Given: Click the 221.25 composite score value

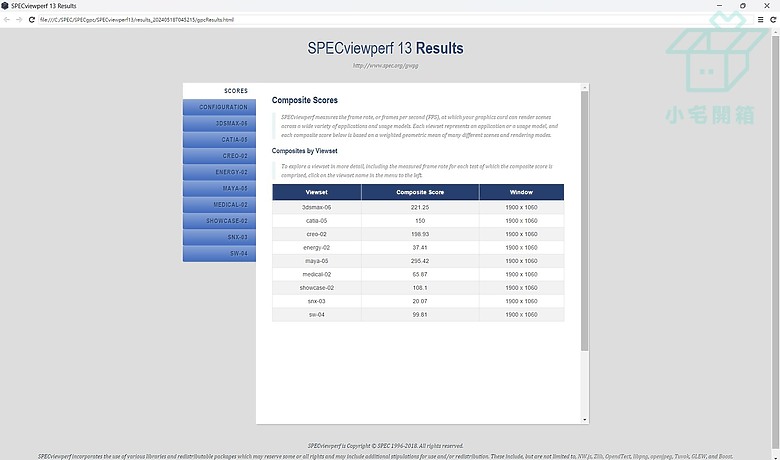Looking at the screenshot, I should [x=420, y=207].
